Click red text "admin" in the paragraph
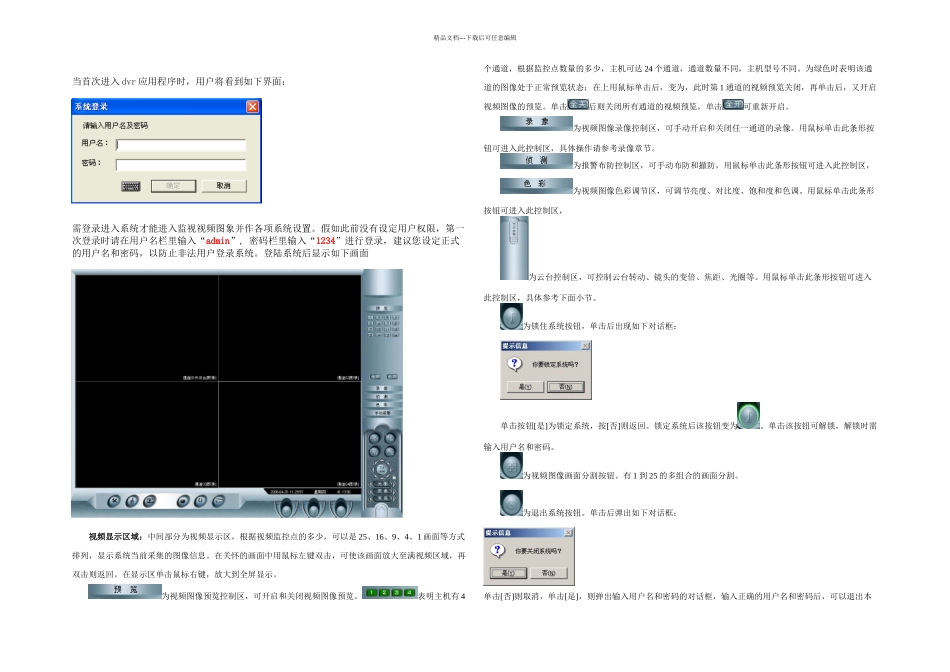The width and height of the screenshot is (950, 672). click(218, 241)
